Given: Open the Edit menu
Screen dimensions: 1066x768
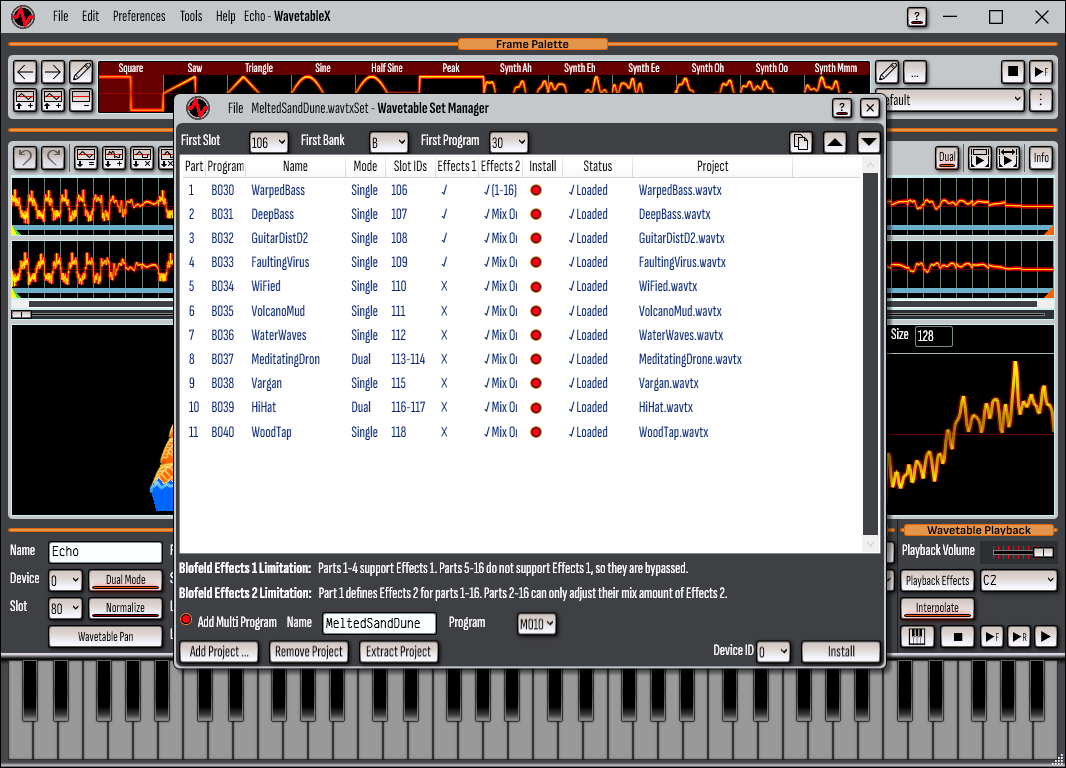Looking at the screenshot, I should (x=90, y=16).
